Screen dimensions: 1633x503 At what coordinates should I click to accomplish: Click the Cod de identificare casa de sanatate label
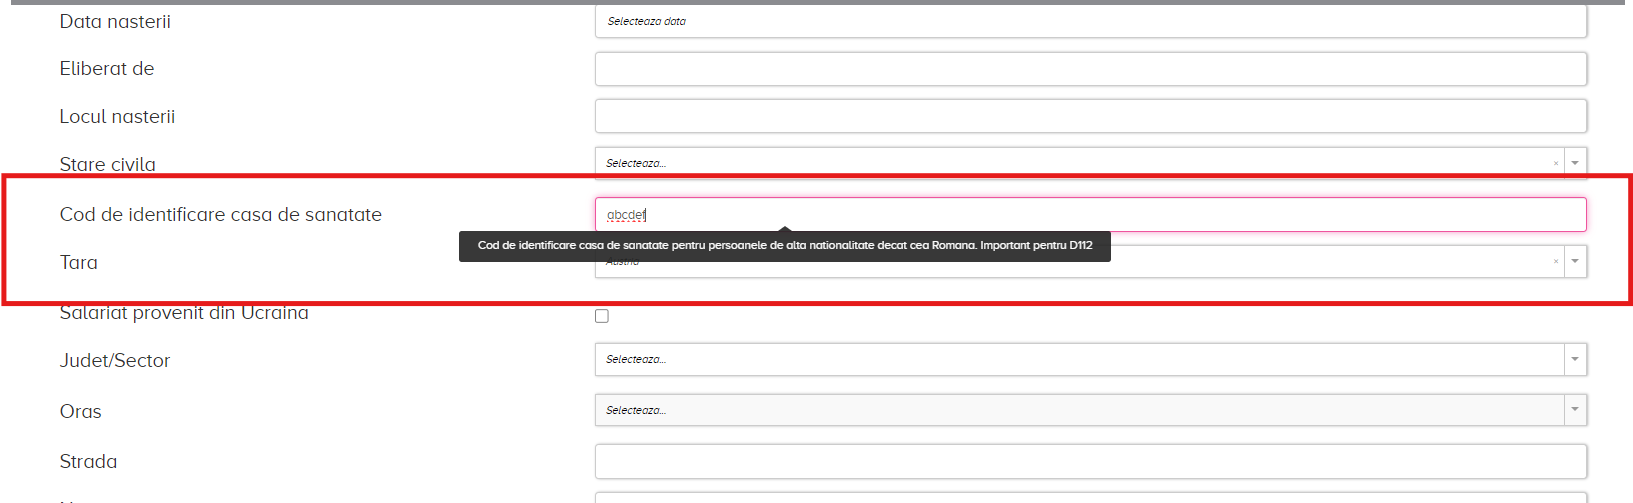[x=220, y=215]
